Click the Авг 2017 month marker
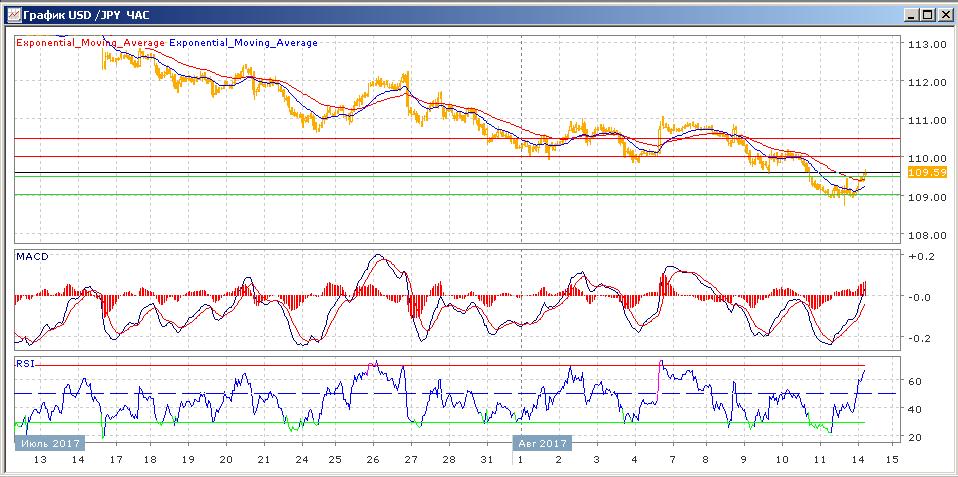Viewport: 958px width, 477px height. (542, 443)
